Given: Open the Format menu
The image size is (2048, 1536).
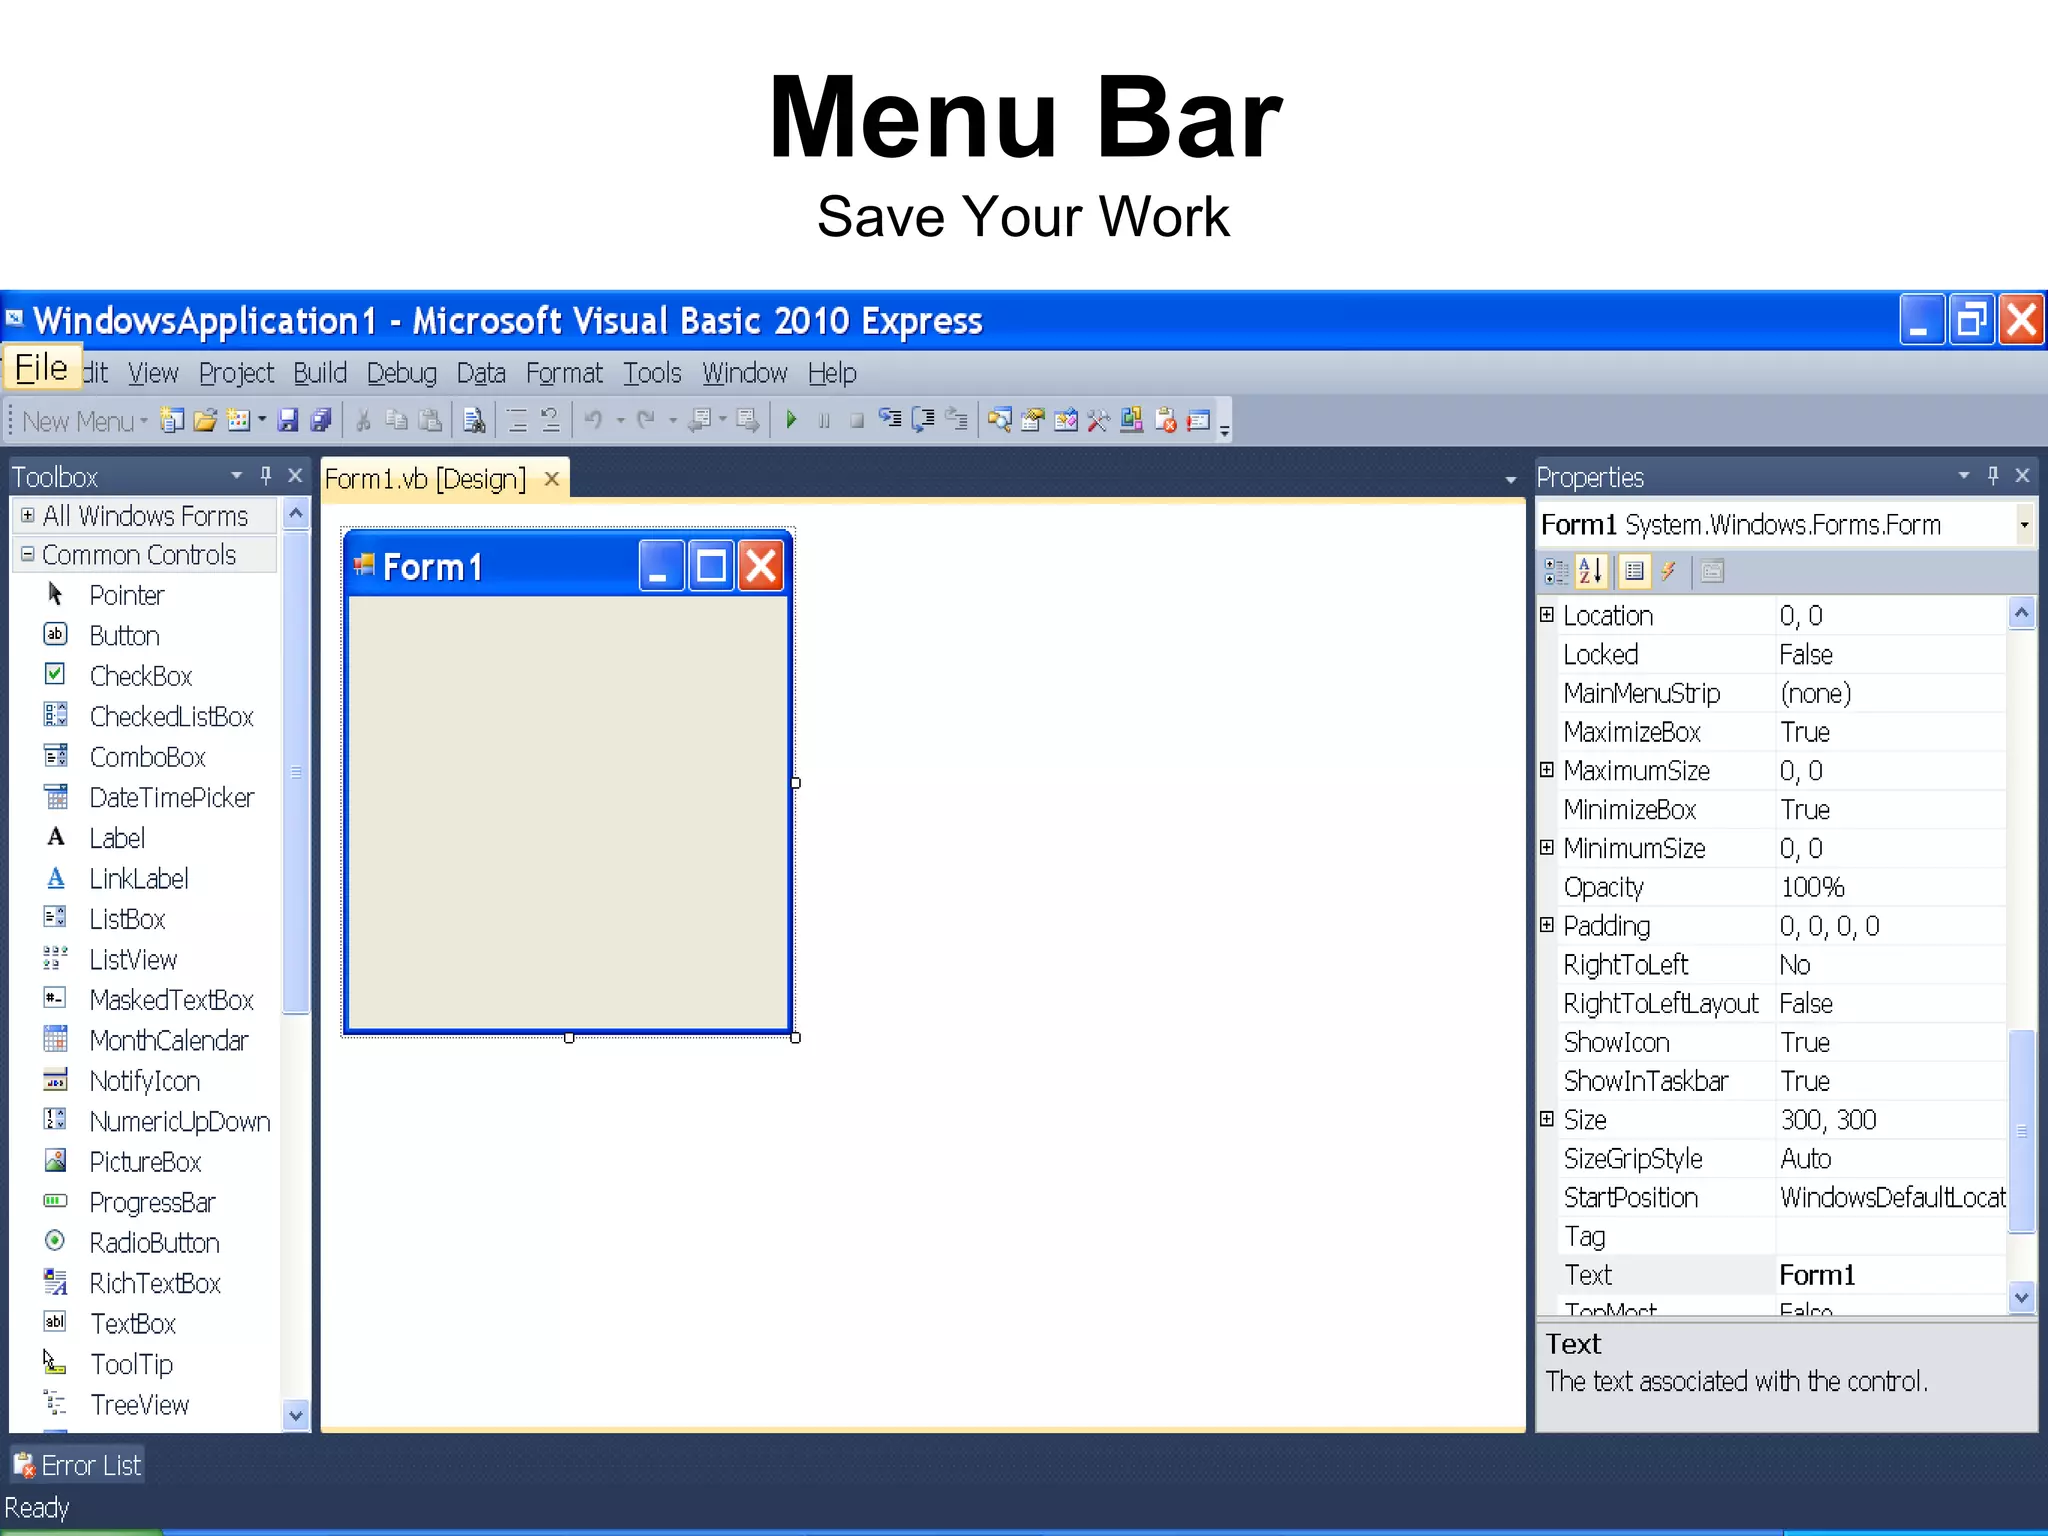Looking at the screenshot, I should click(x=564, y=373).
